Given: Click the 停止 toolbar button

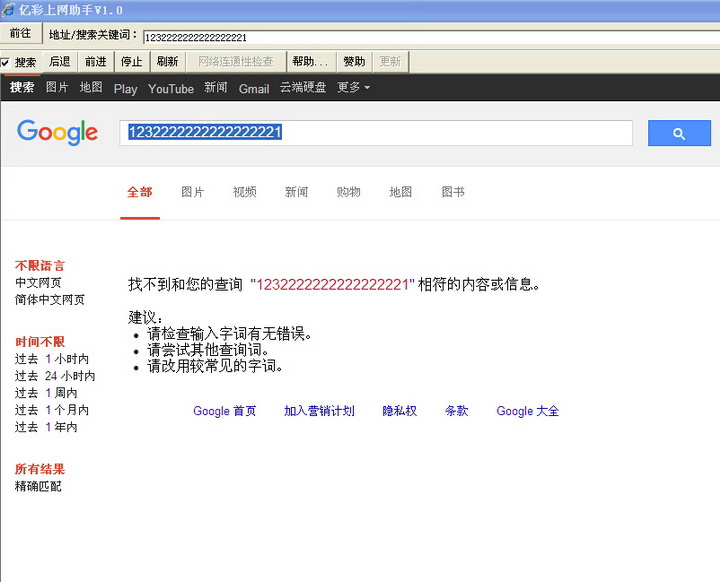Looking at the screenshot, I should (x=132, y=62).
